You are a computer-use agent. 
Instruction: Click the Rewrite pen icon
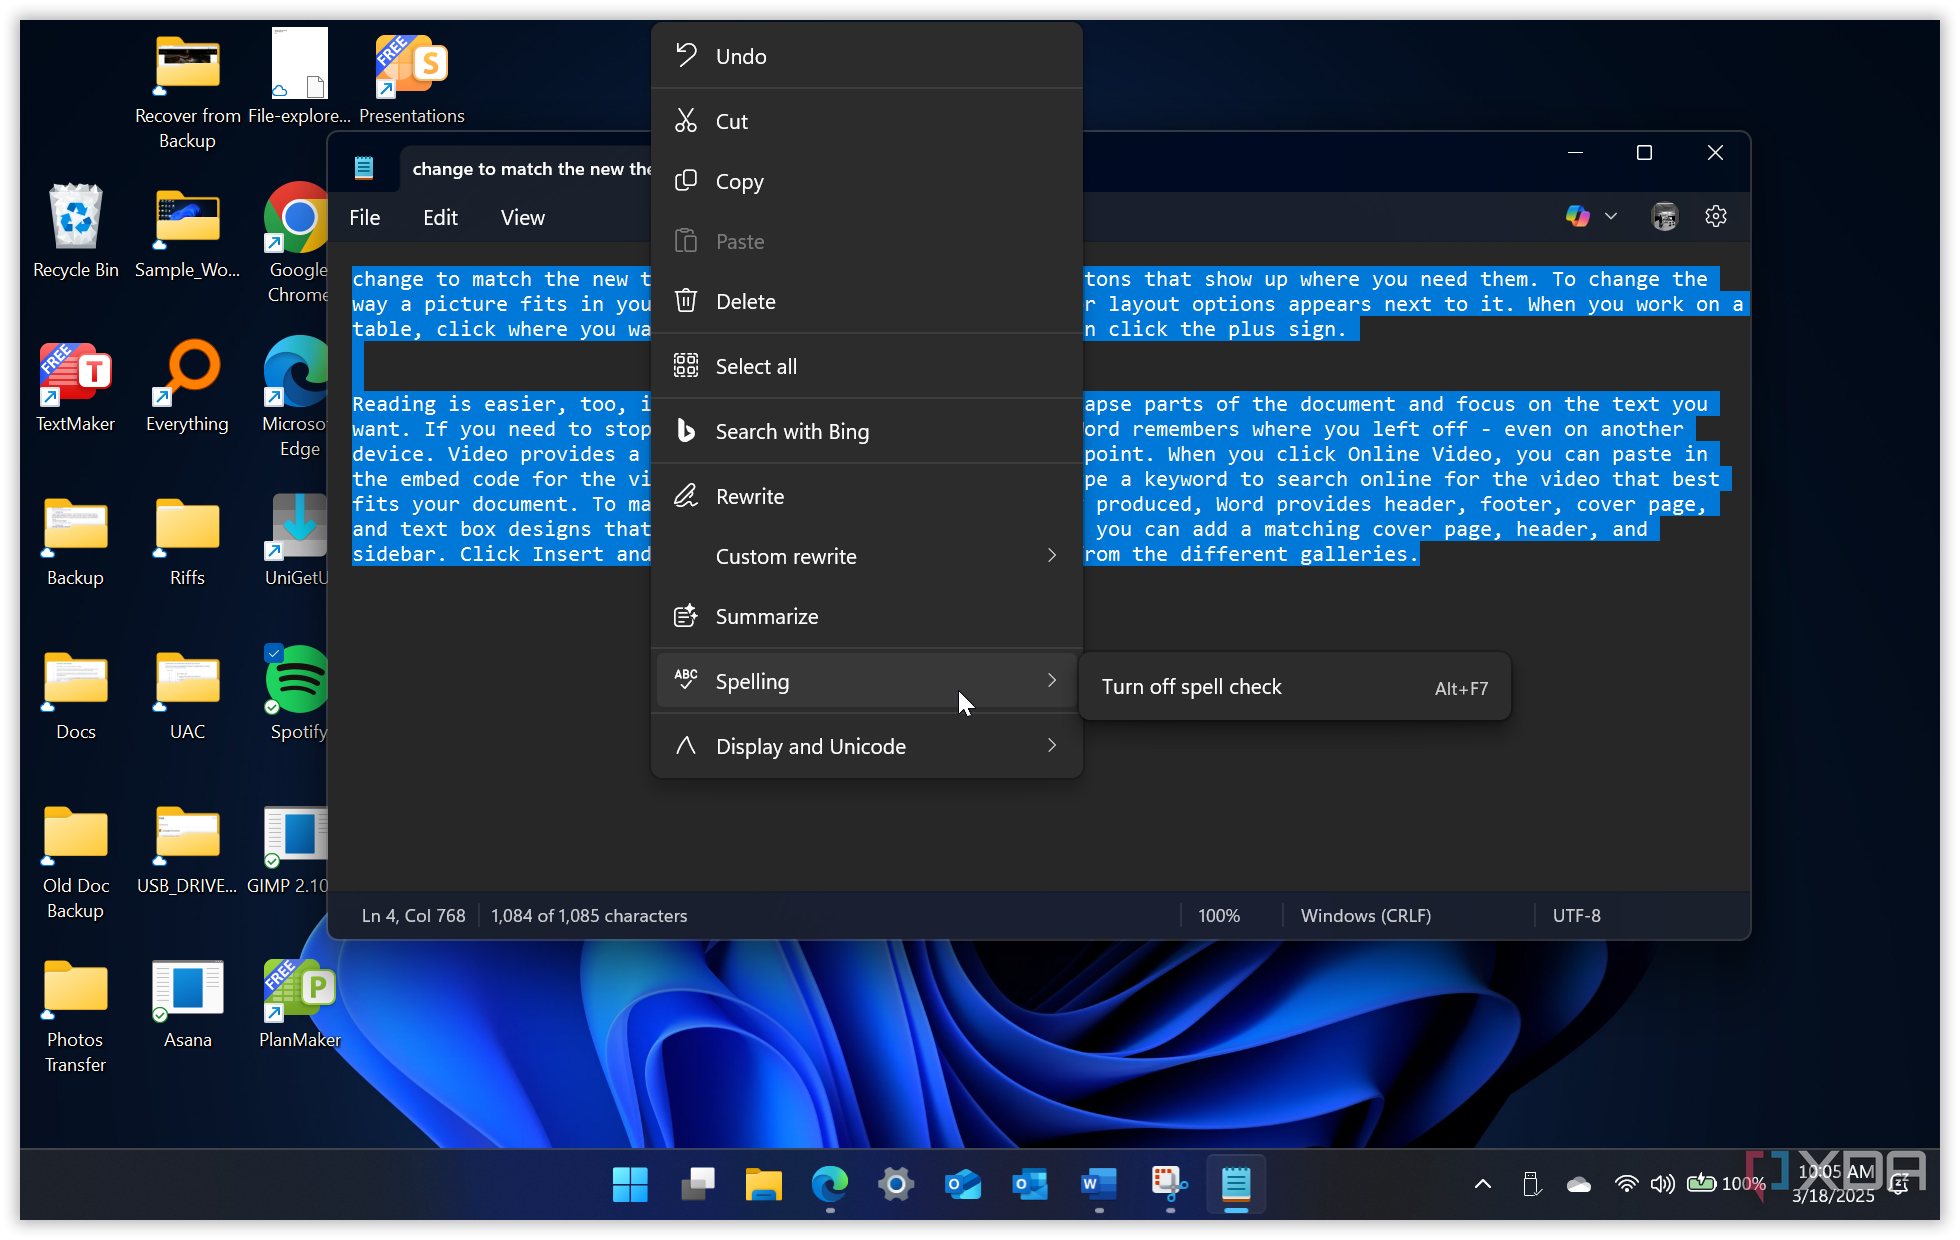coord(686,495)
